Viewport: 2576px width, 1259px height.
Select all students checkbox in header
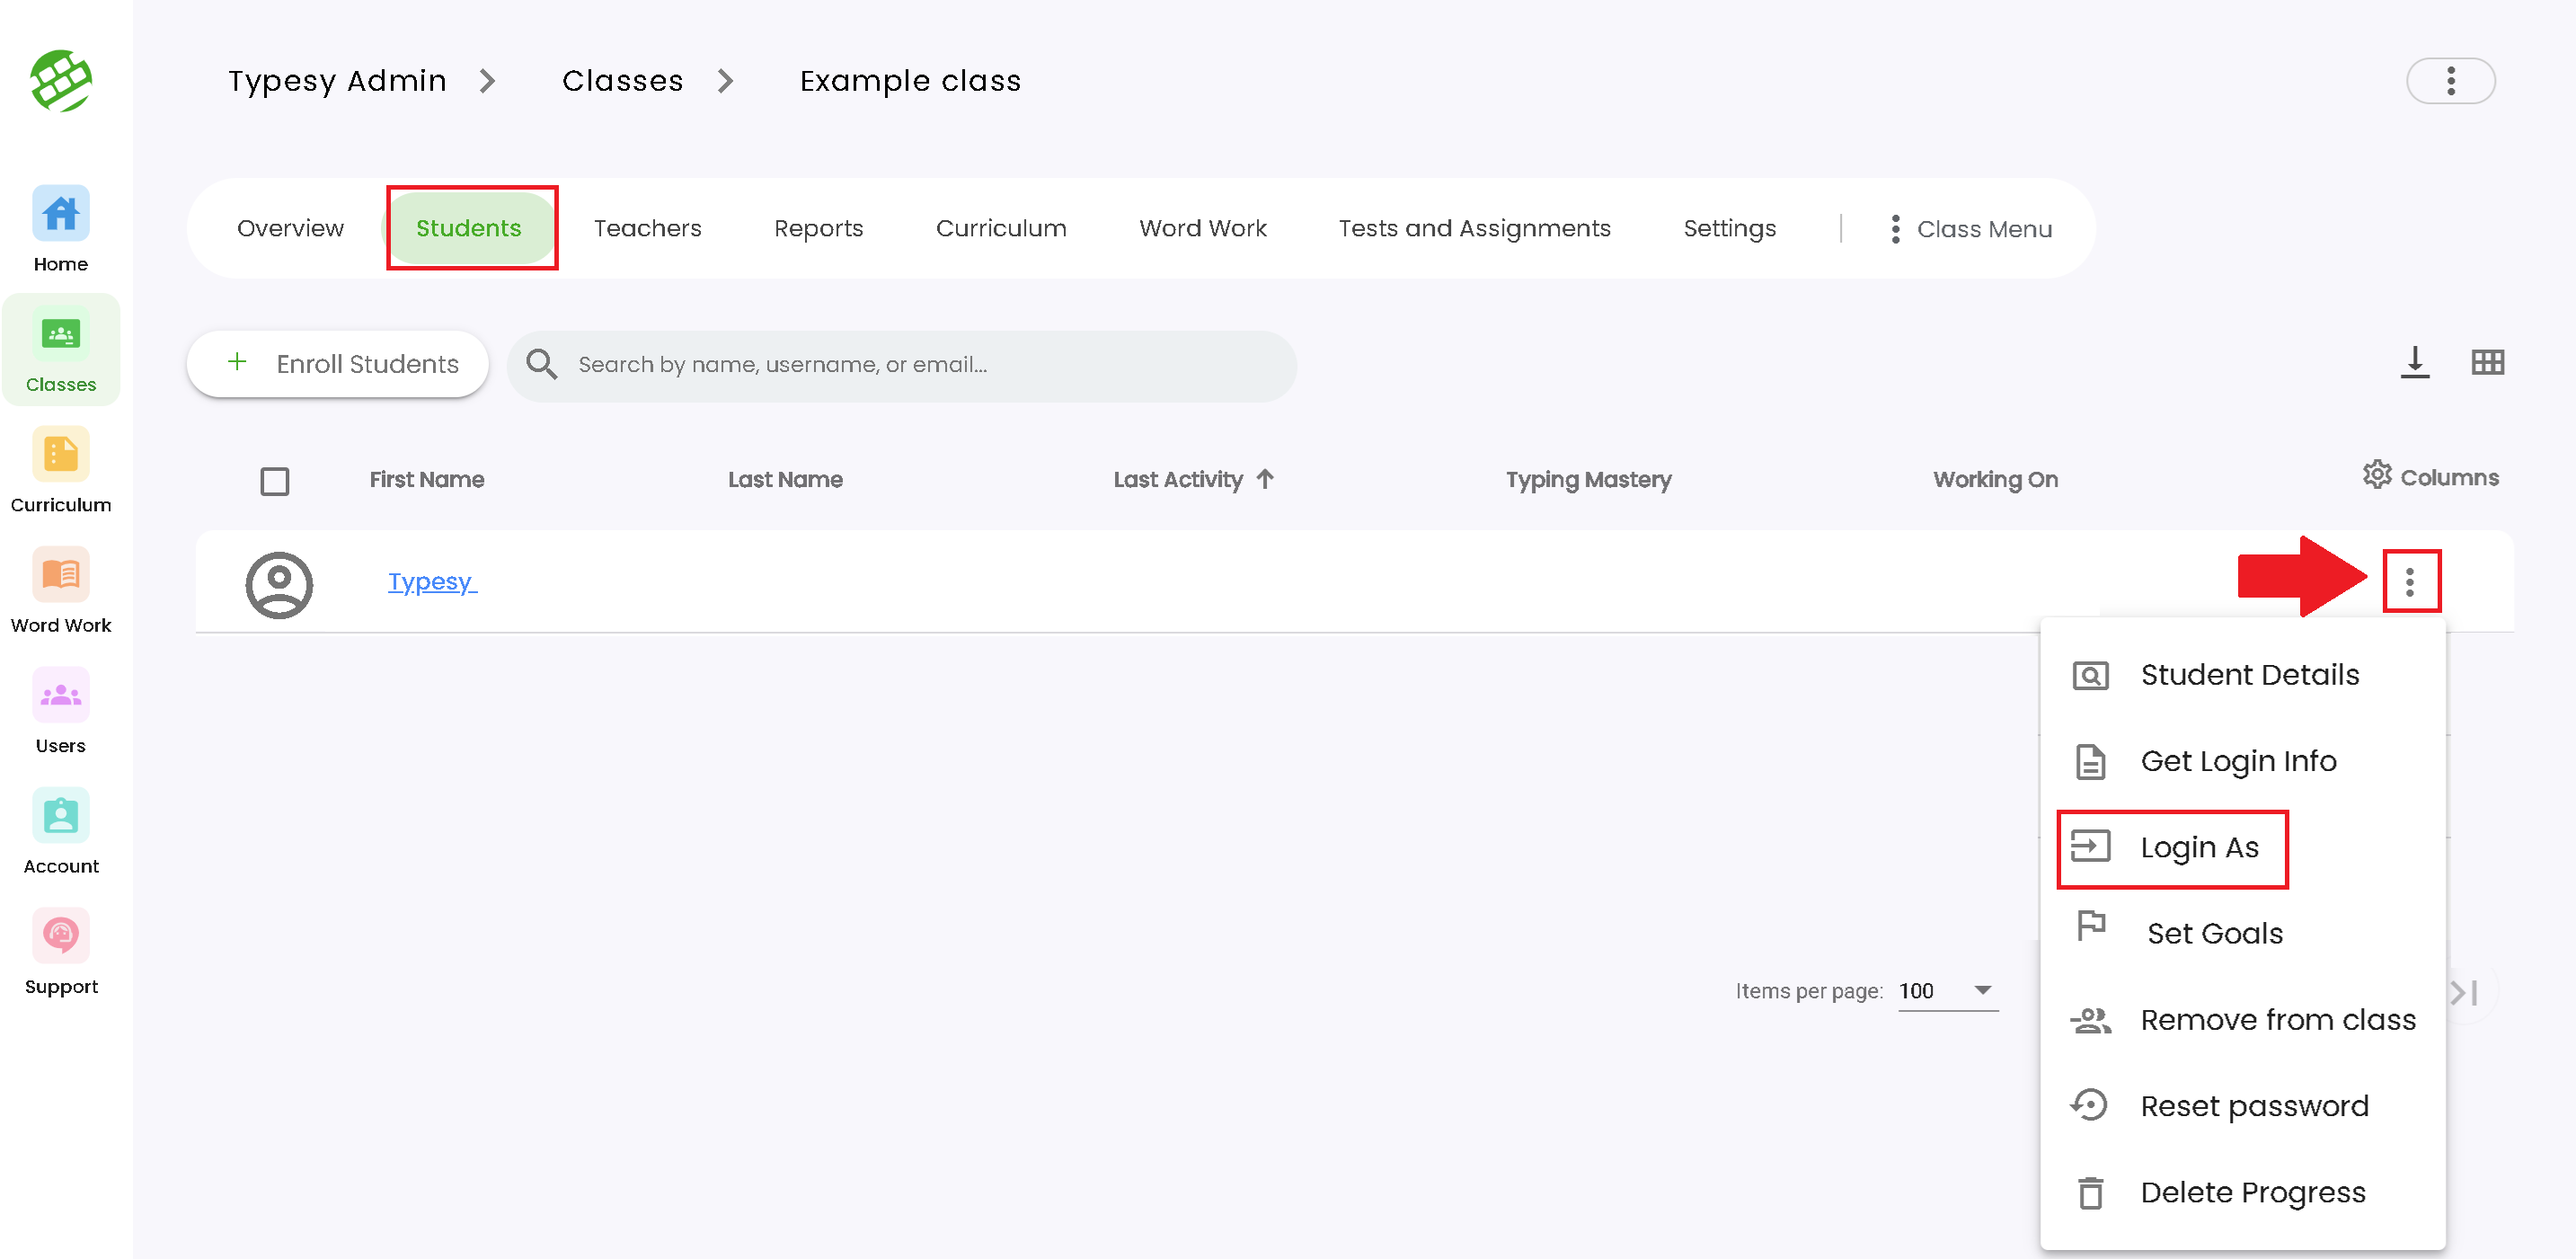pos(274,482)
